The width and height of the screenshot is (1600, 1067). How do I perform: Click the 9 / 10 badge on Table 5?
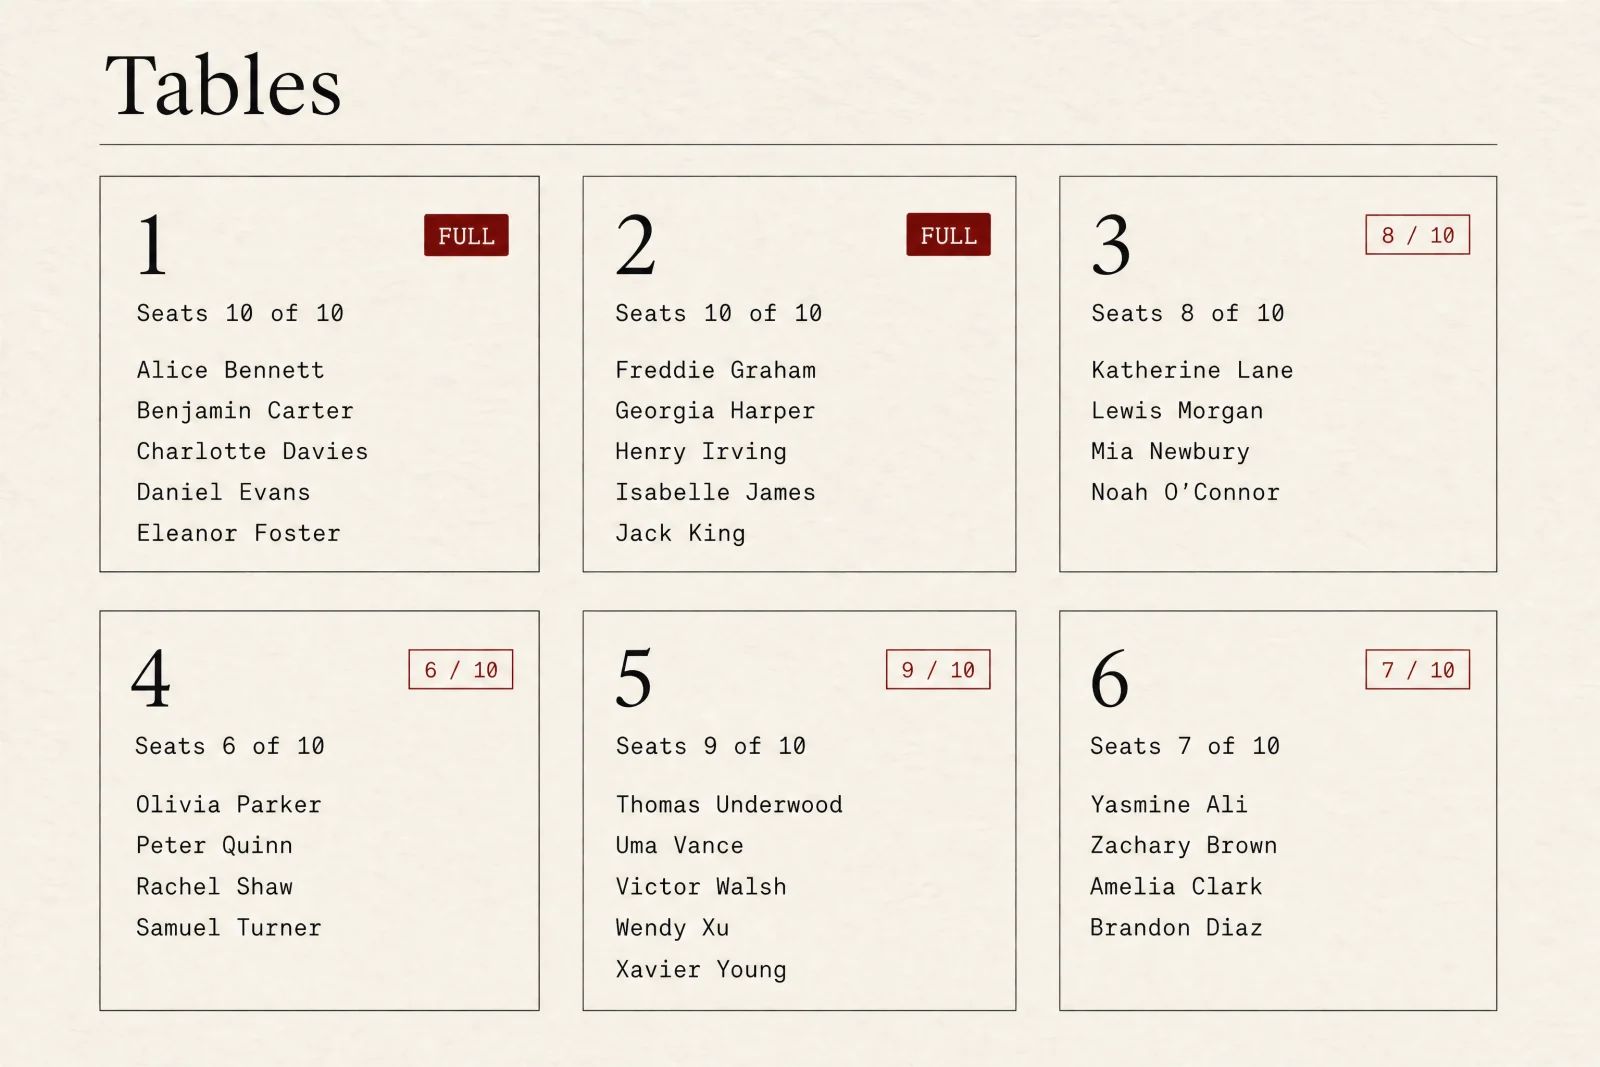[x=938, y=670]
